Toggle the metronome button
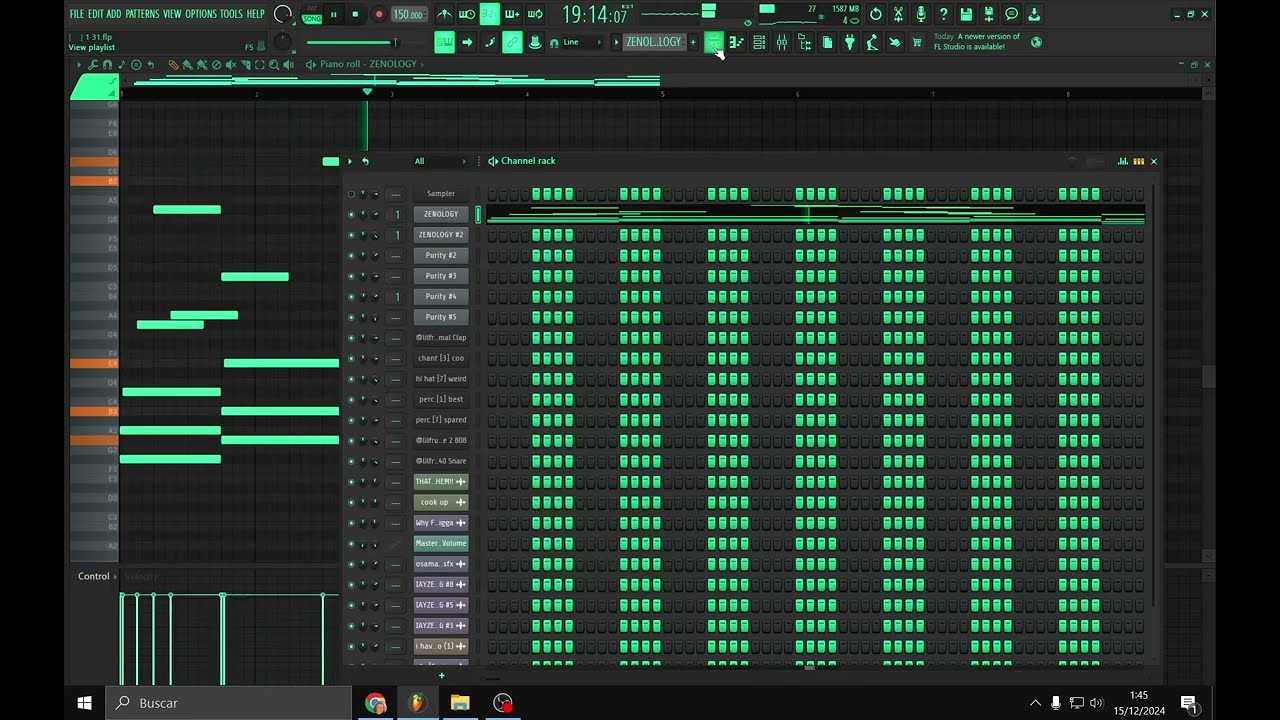This screenshot has height=720, width=1280. tap(444, 14)
